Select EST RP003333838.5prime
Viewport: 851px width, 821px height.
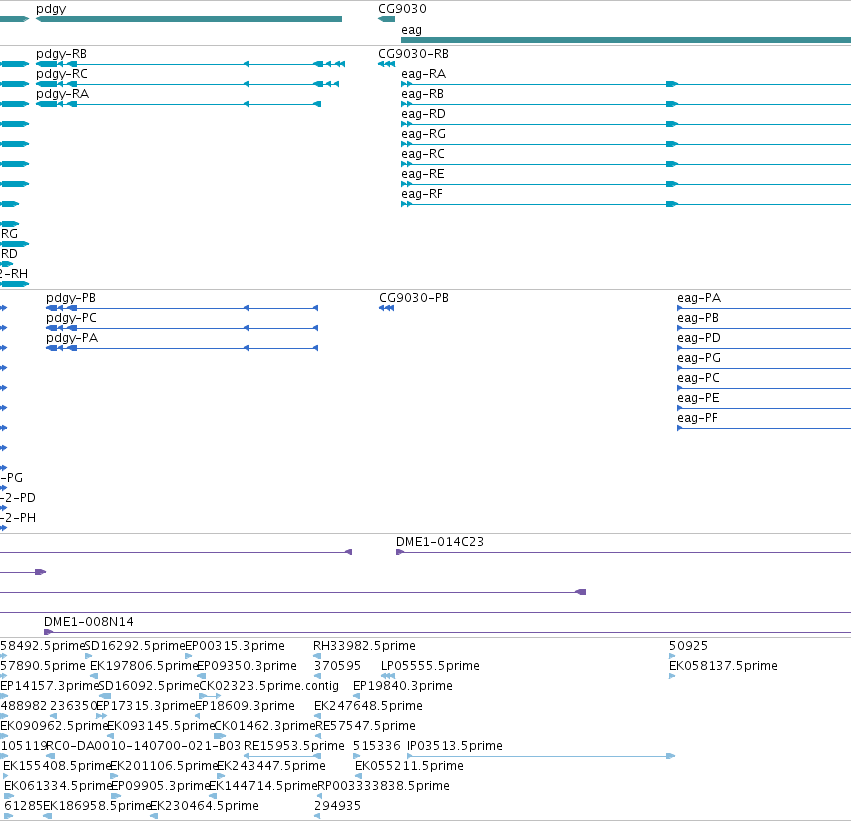tap(383, 786)
